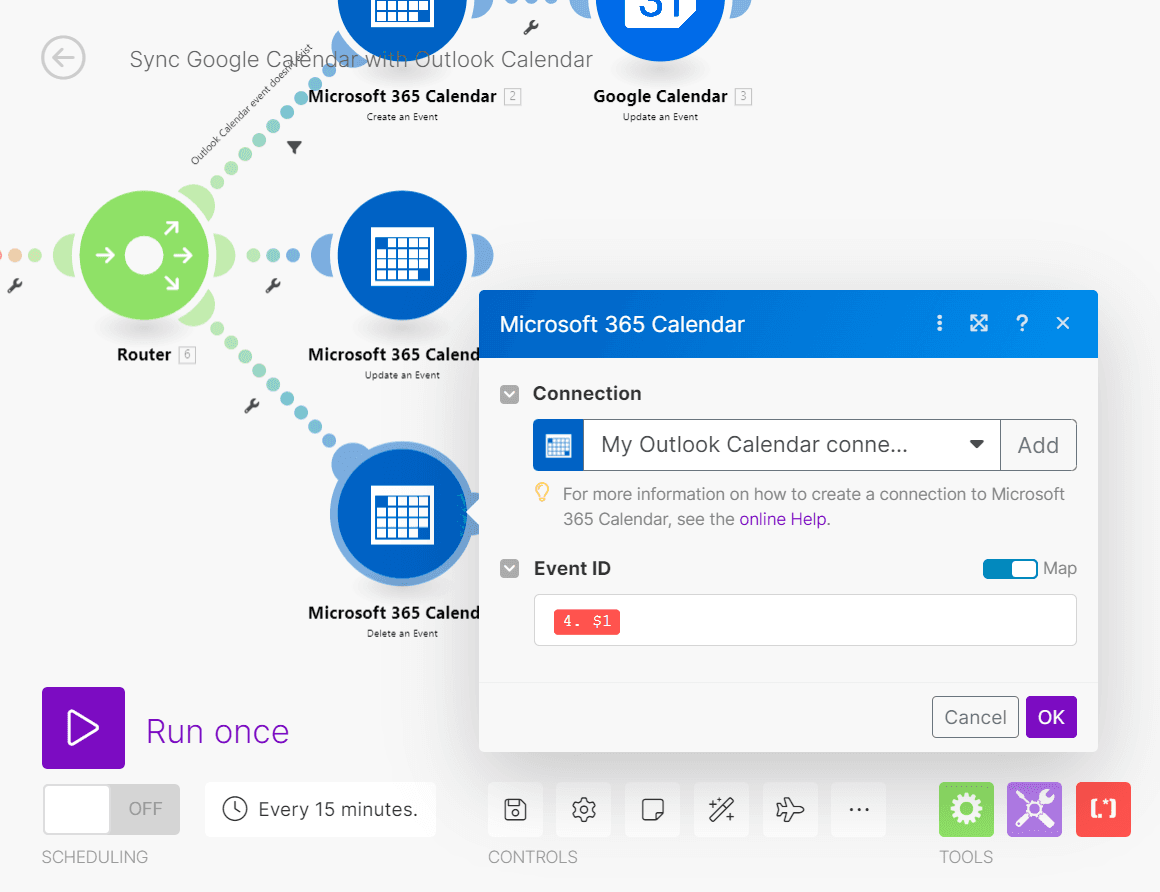Collapse the Connection section chevron
The image size is (1160, 892).
(509, 394)
